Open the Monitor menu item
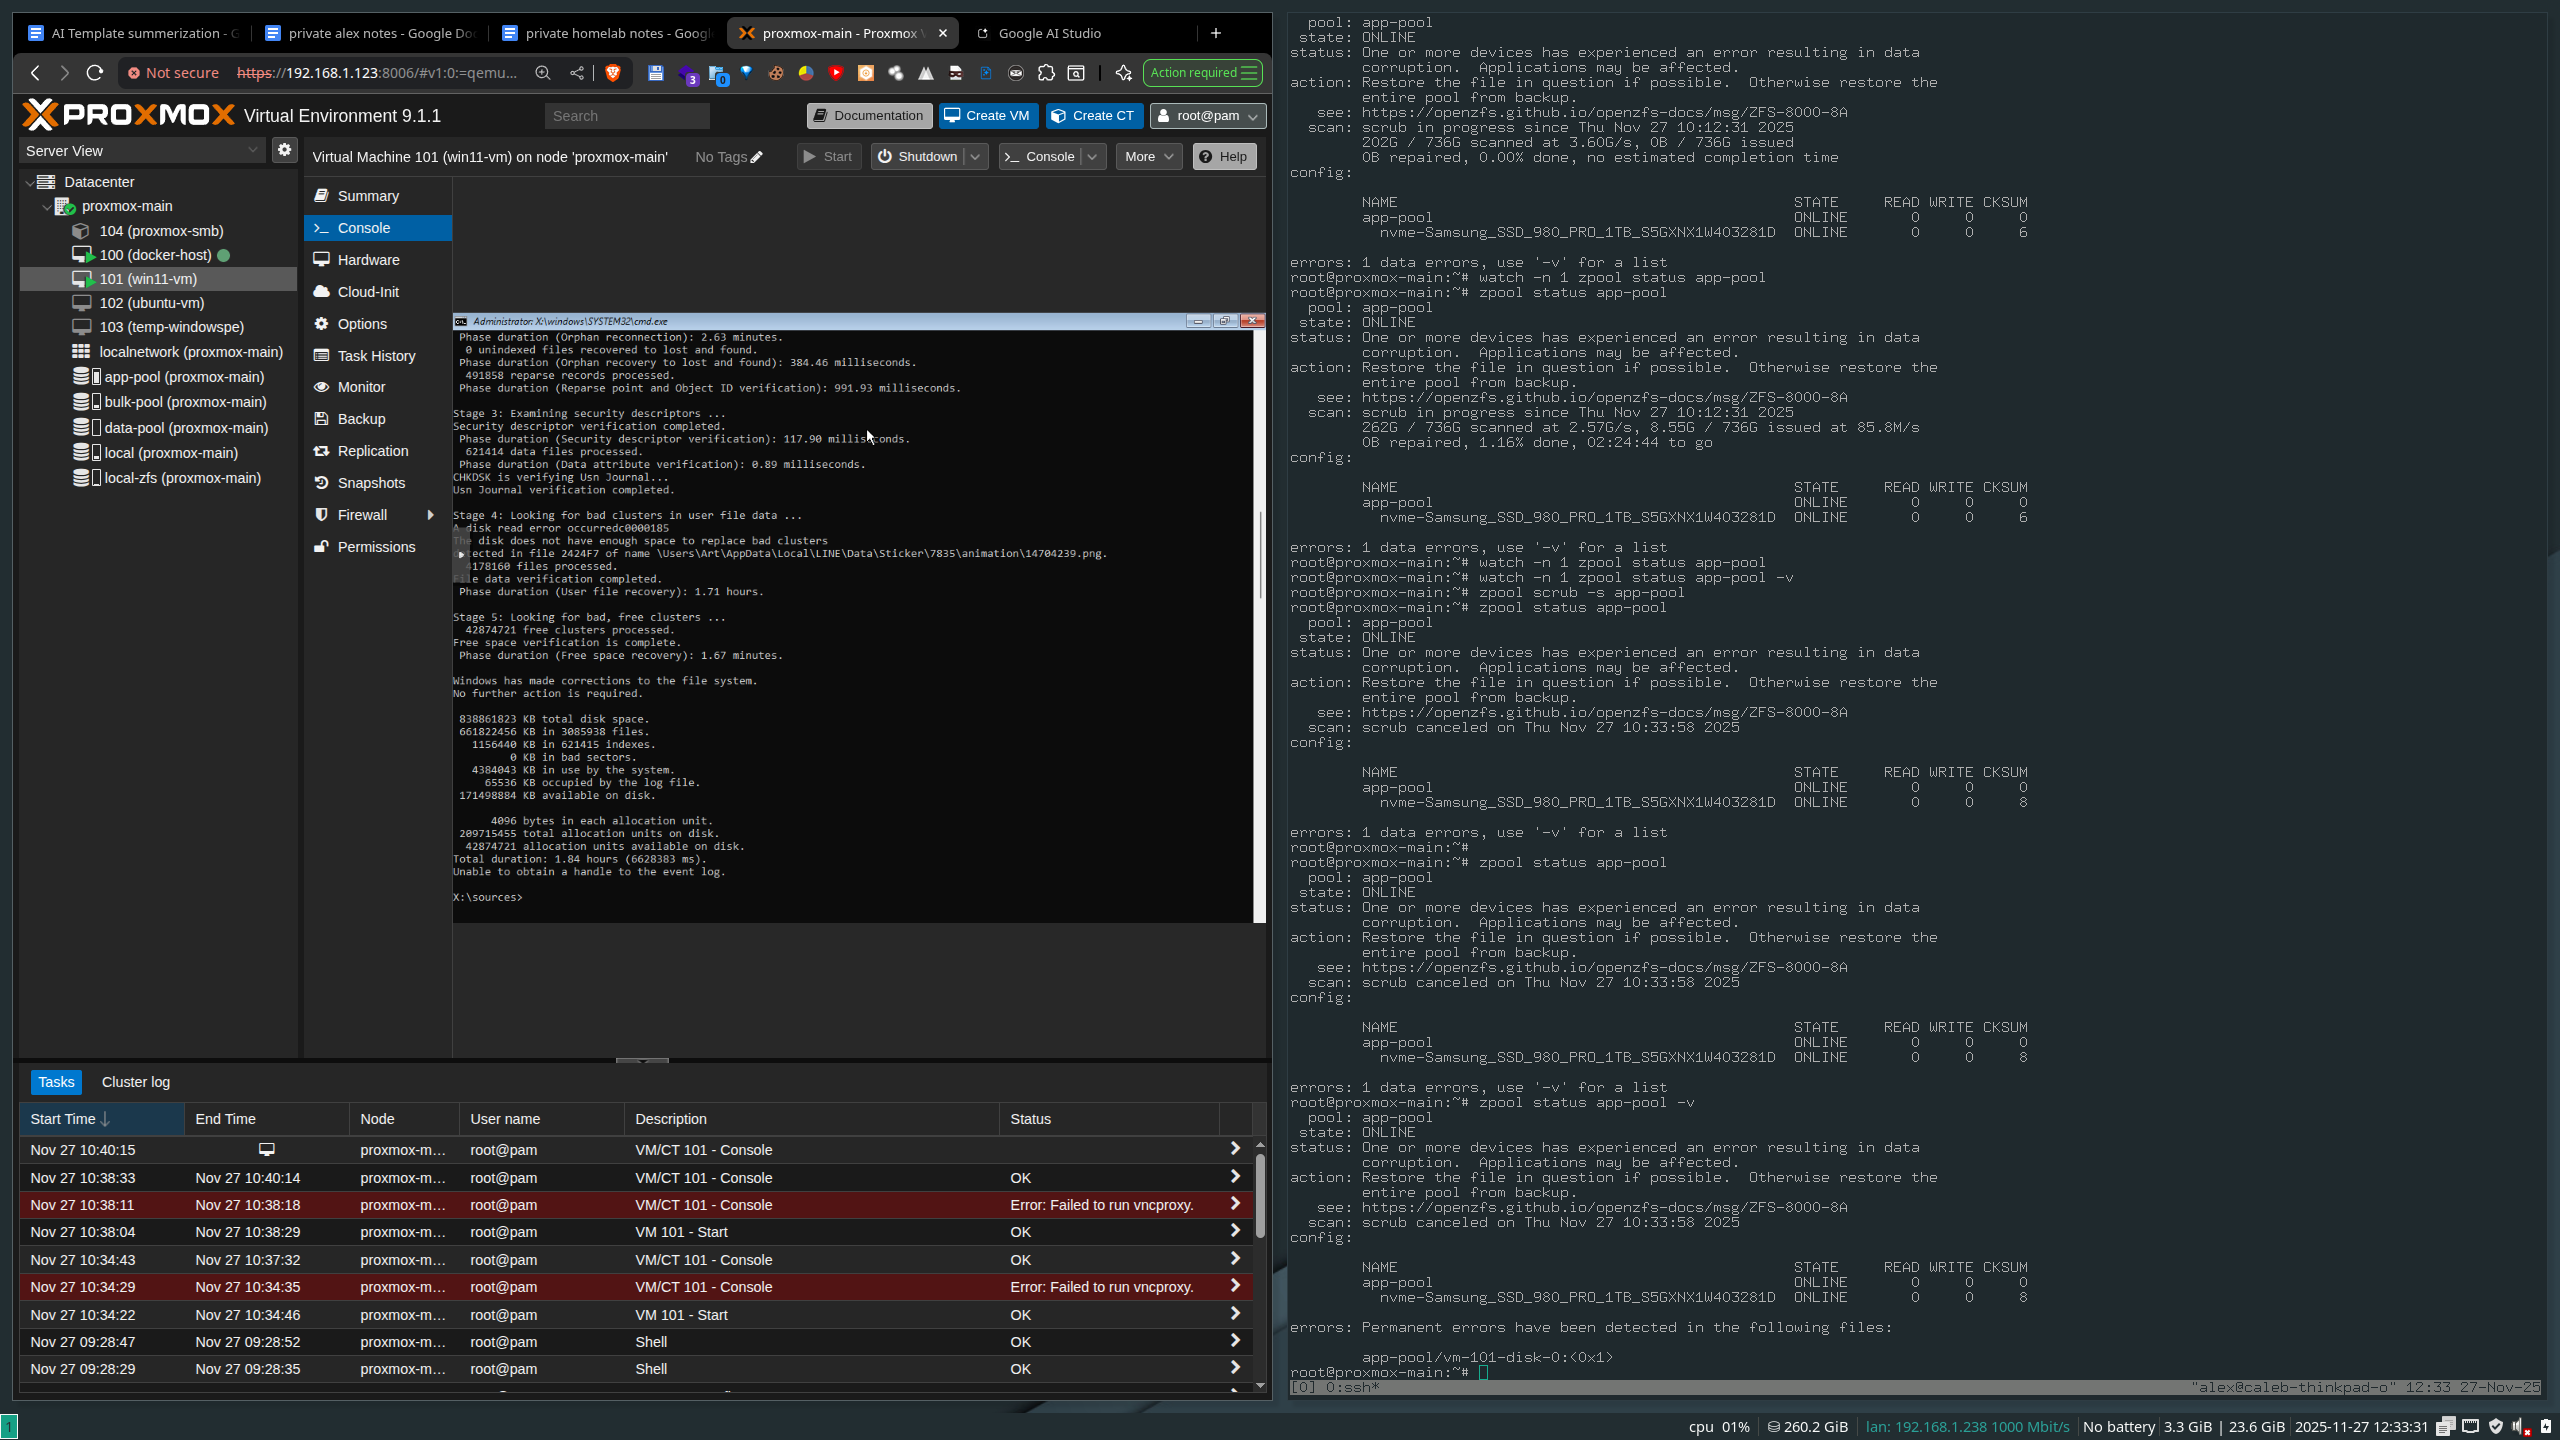Viewport: 2560px width, 1440px height. 378,387
